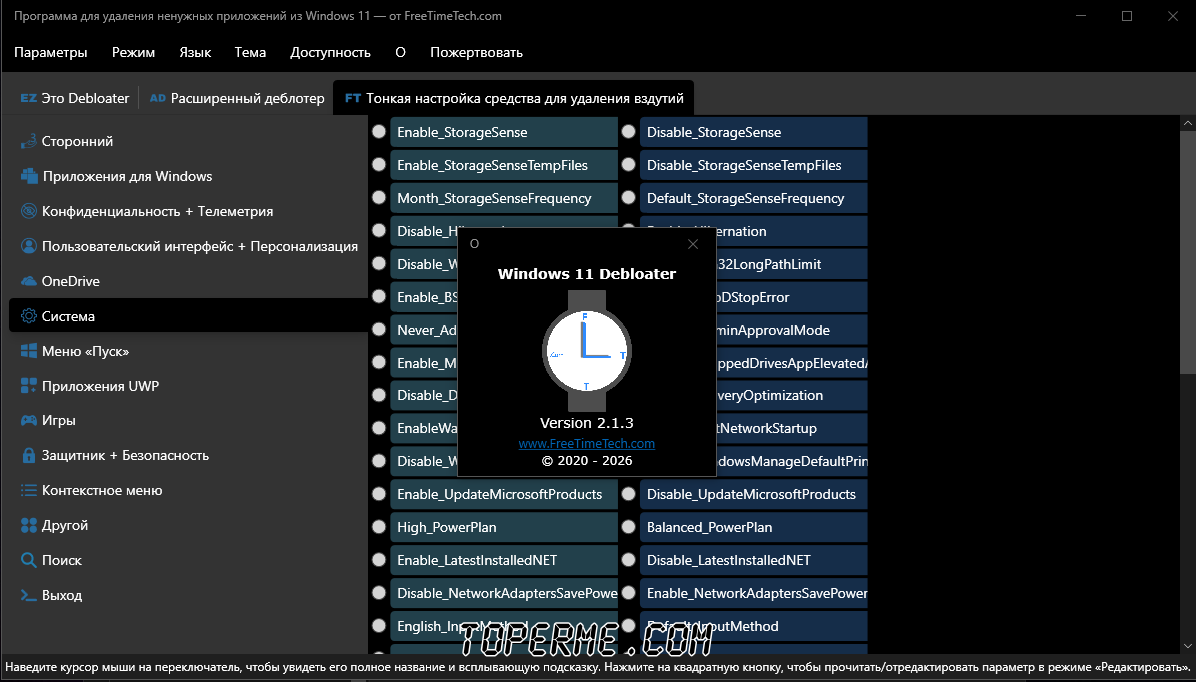Click the Система gear icon
Viewport: 1196px width, 682px height.
click(x=28, y=316)
